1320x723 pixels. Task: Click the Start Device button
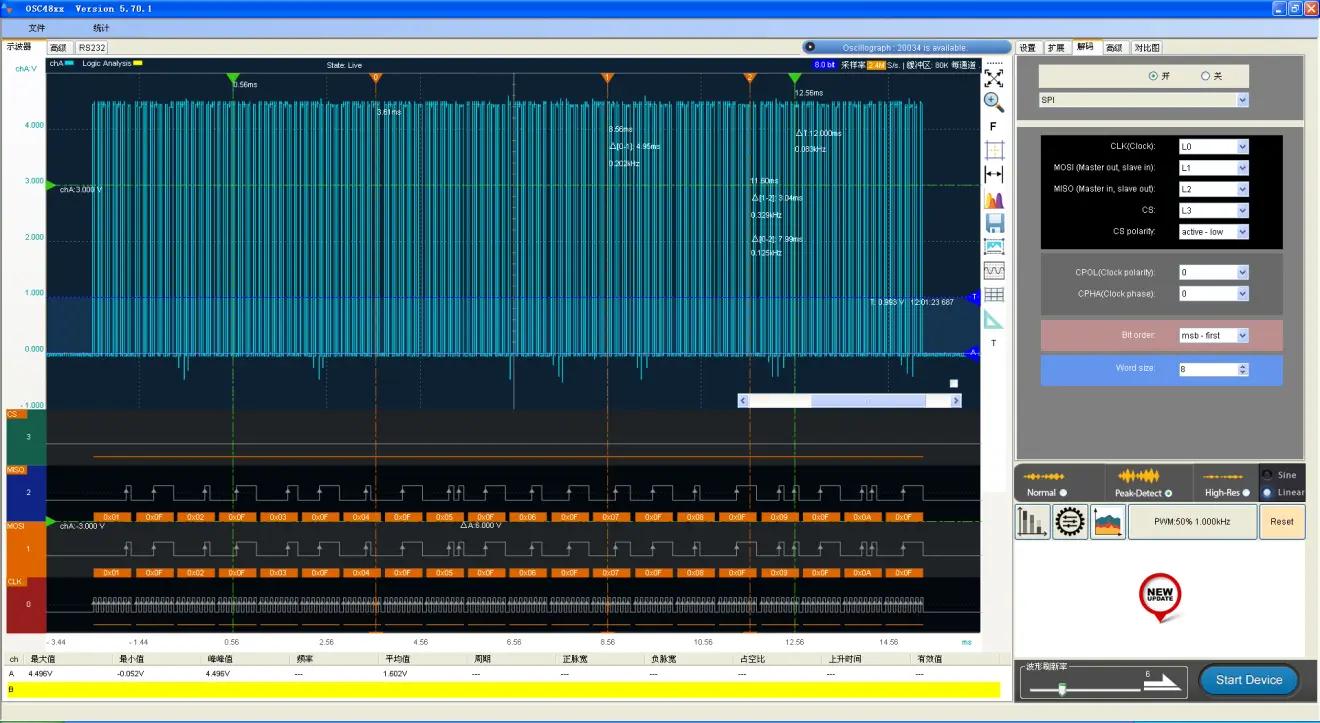click(1249, 680)
